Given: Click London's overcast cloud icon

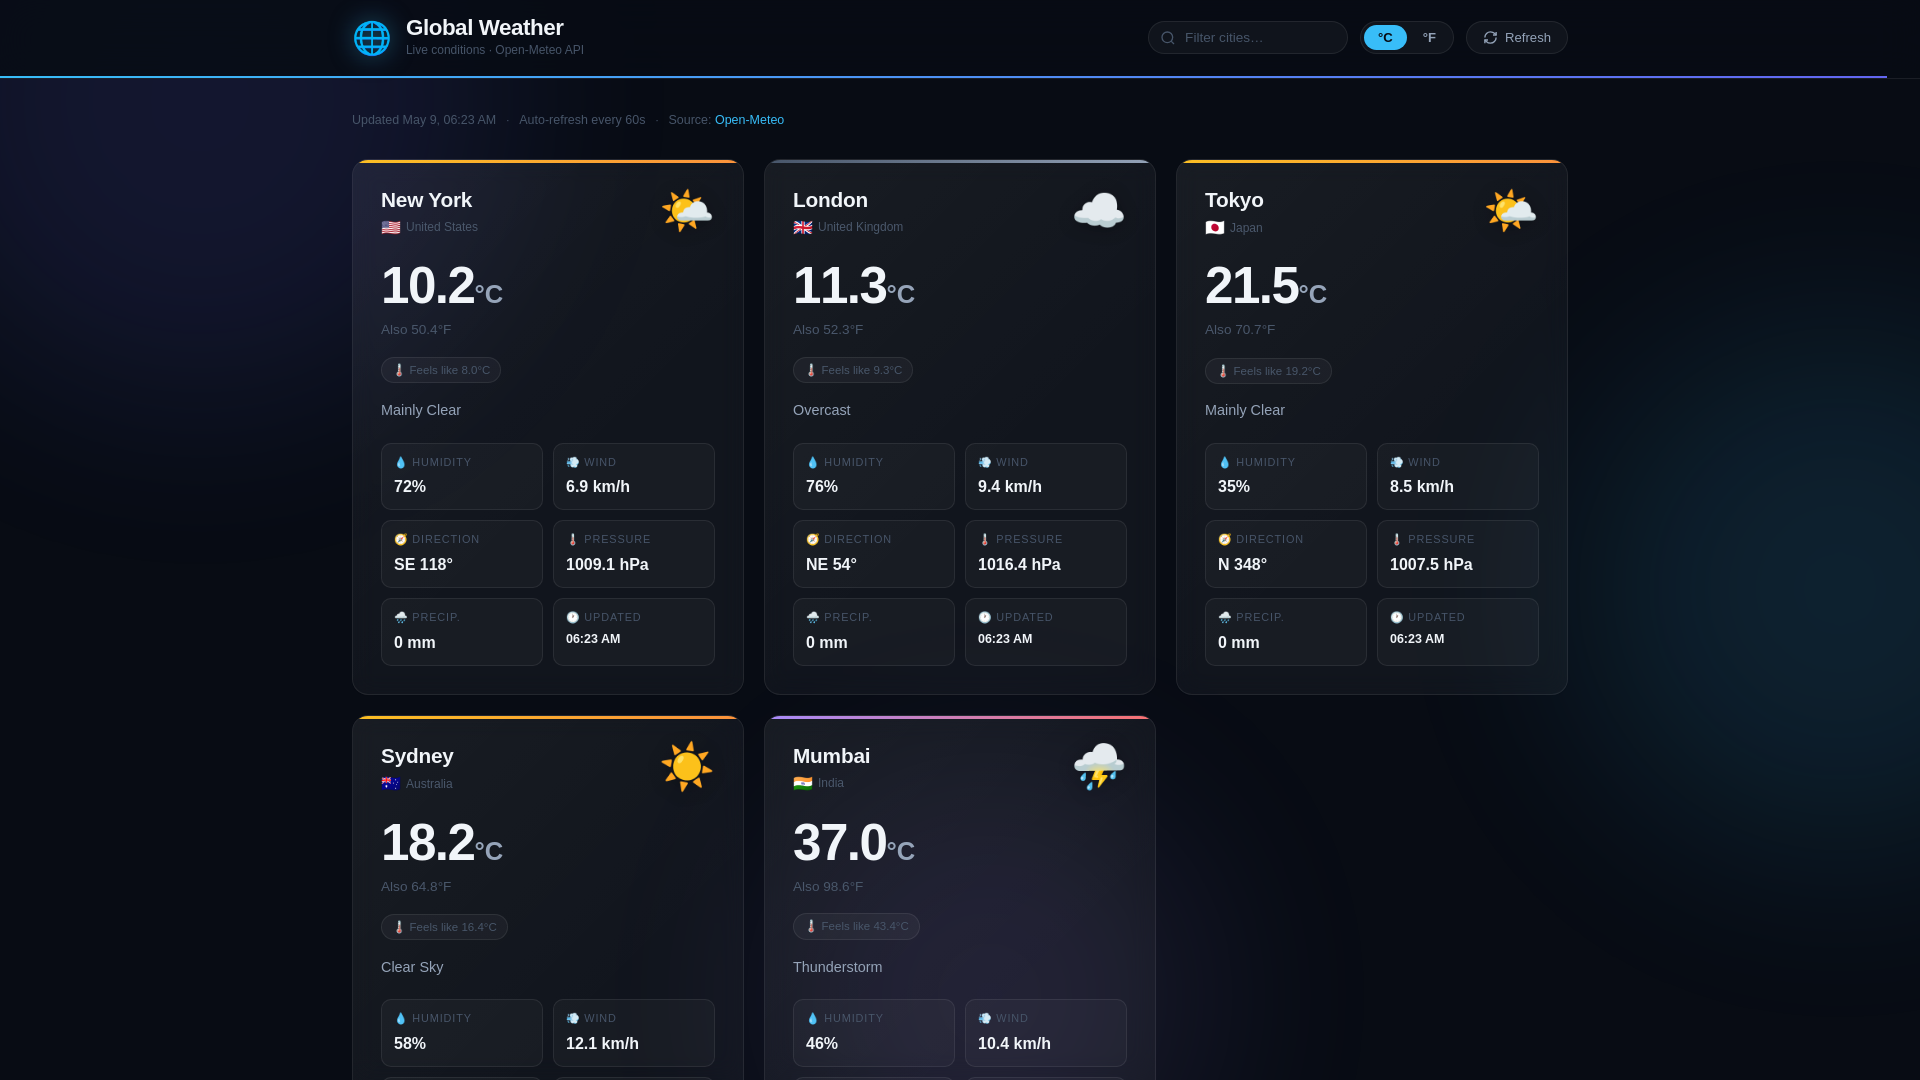Looking at the screenshot, I should point(1099,211).
